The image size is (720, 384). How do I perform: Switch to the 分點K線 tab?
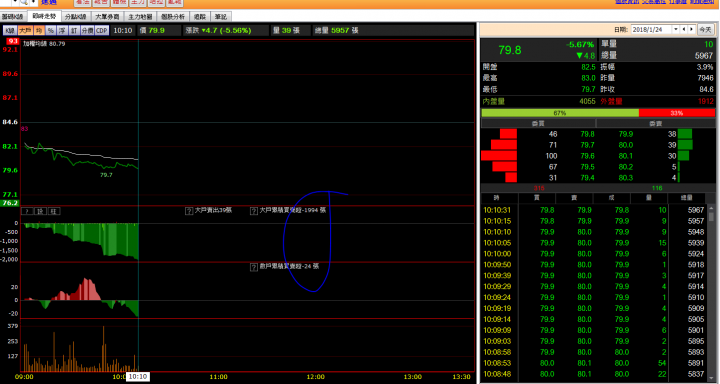[x=76, y=17]
